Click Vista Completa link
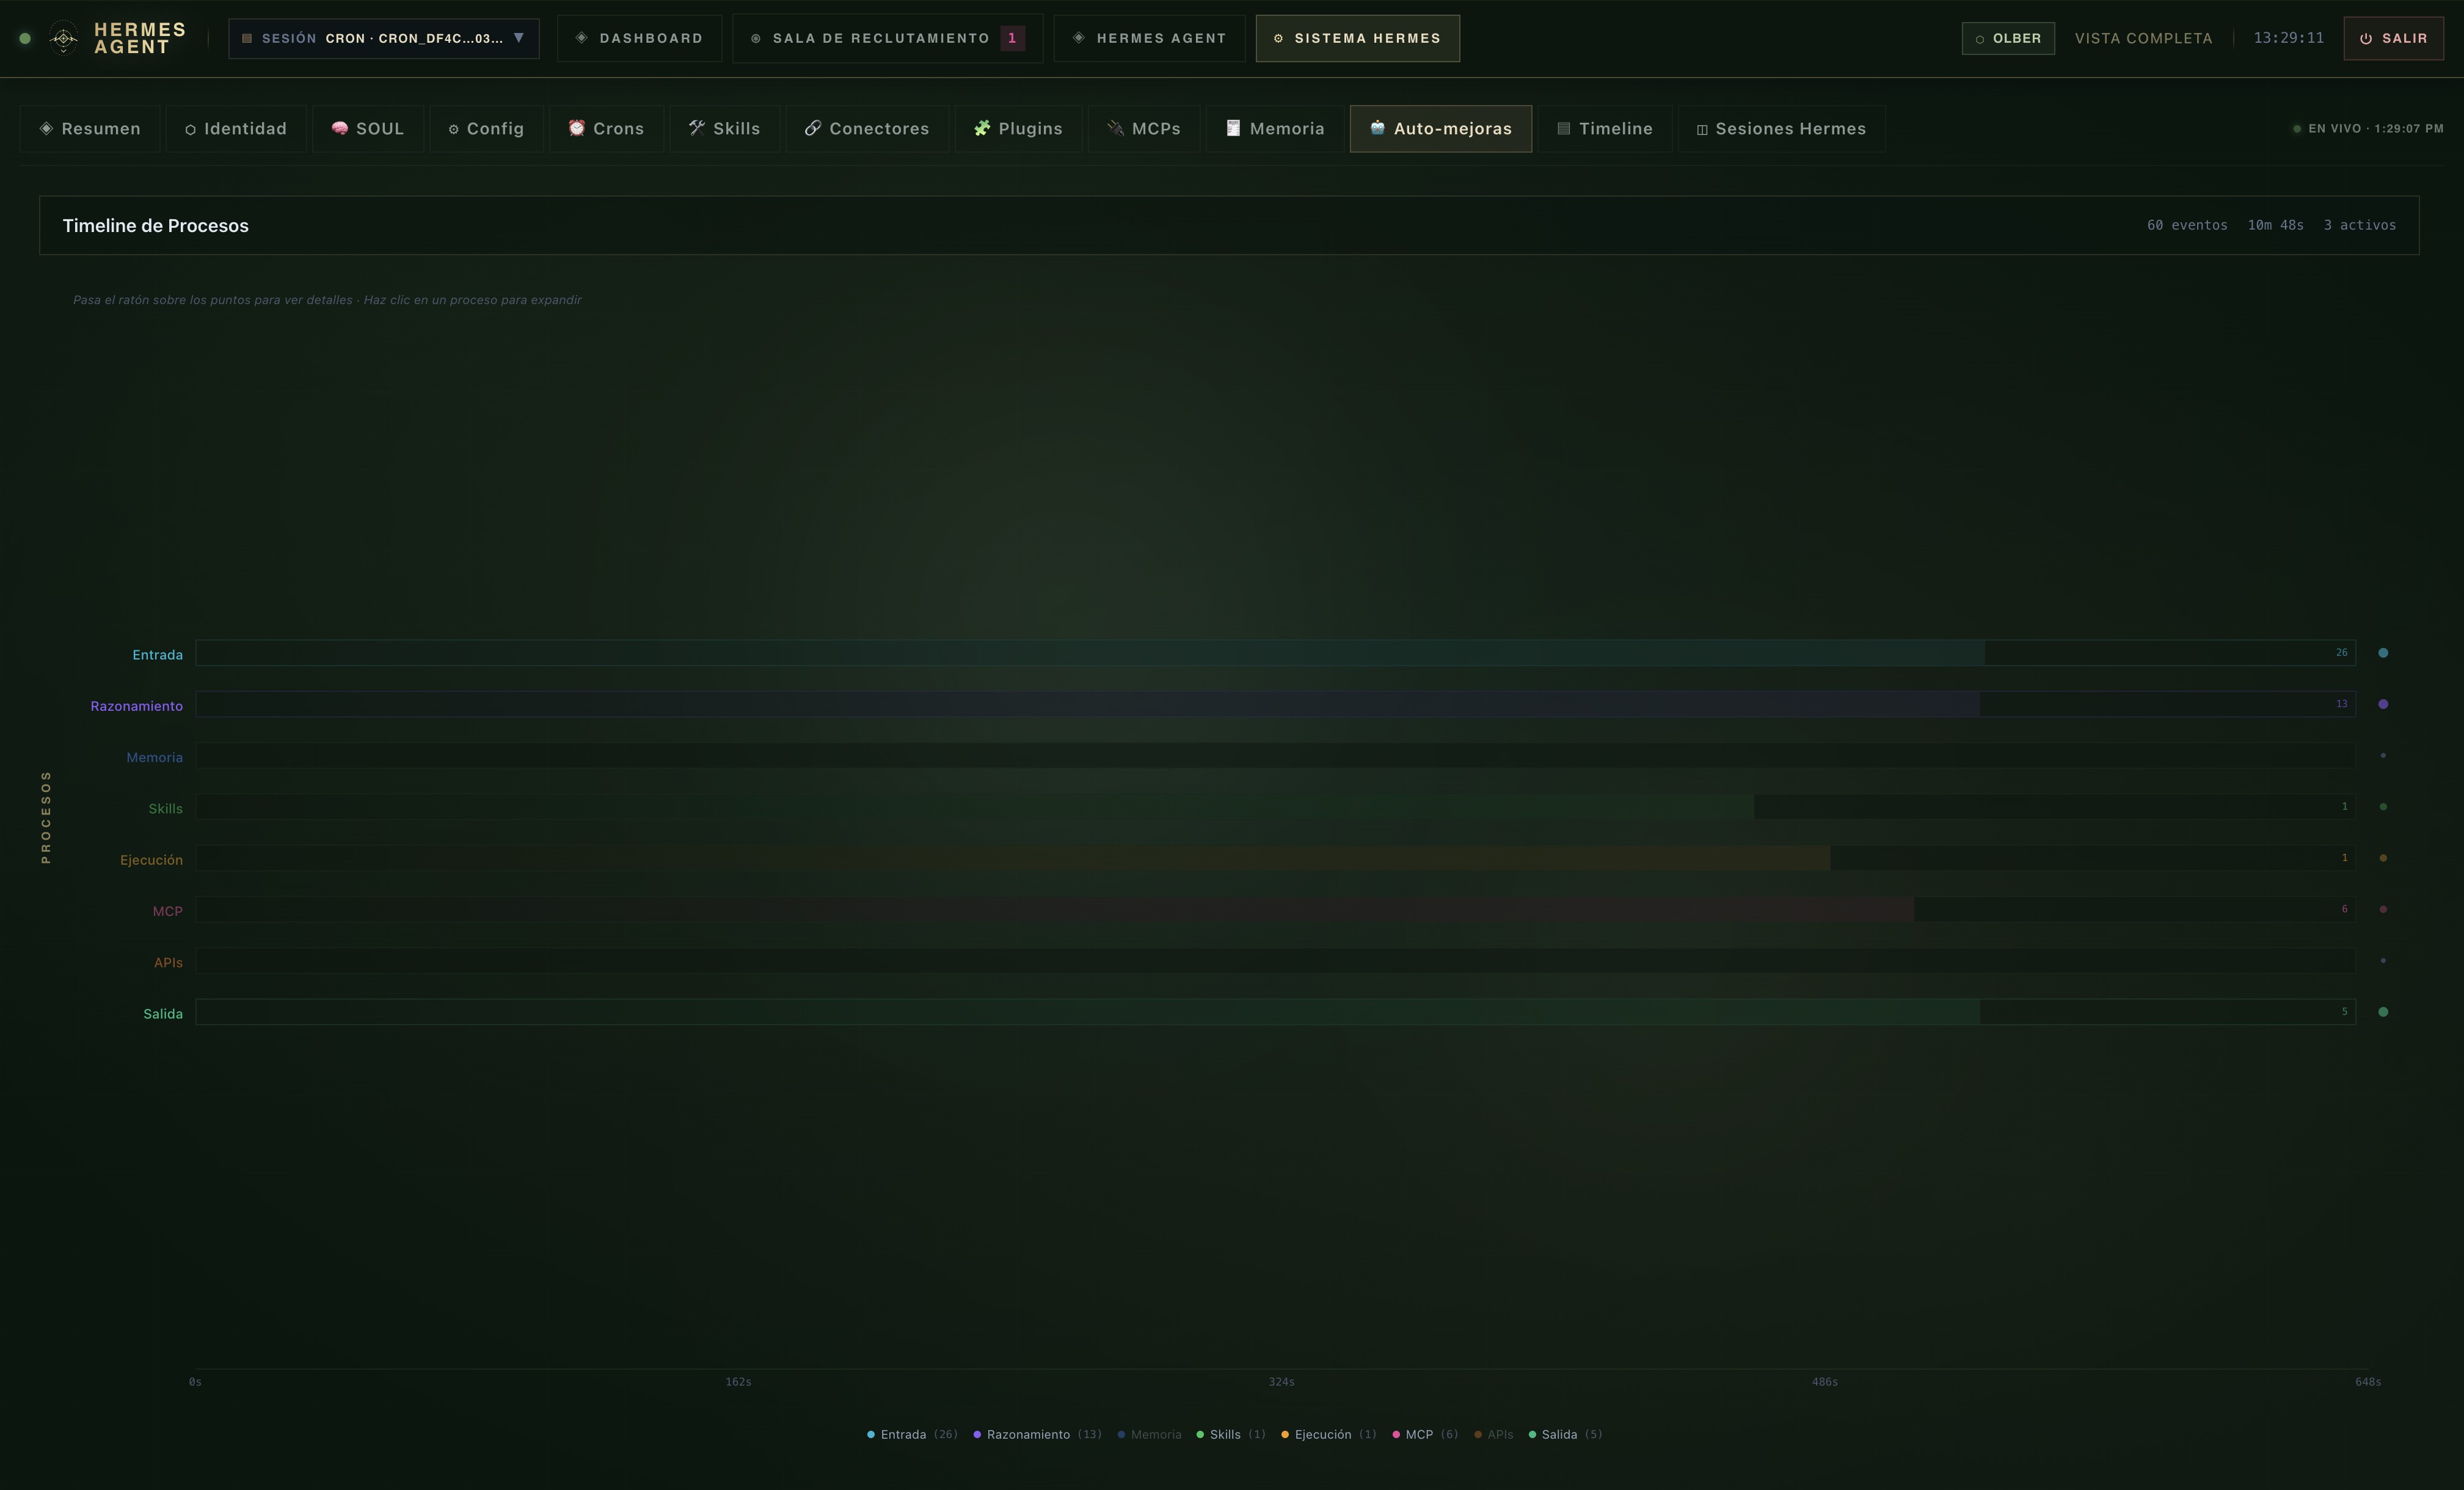The image size is (2464, 1490). pos(2143,38)
